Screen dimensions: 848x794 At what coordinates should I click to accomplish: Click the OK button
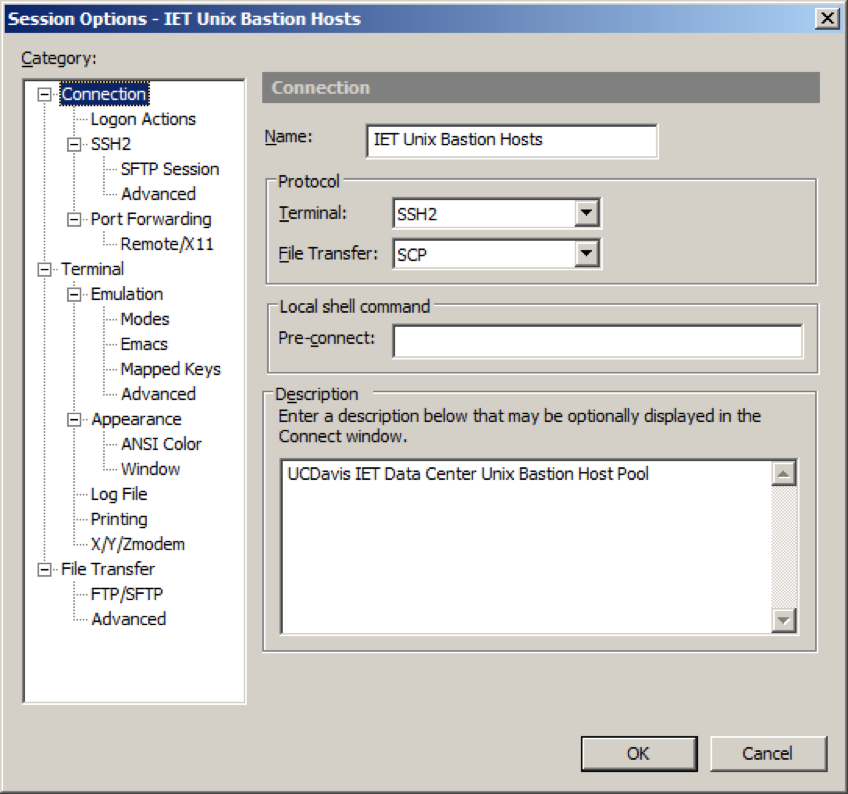(x=639, y=754)
